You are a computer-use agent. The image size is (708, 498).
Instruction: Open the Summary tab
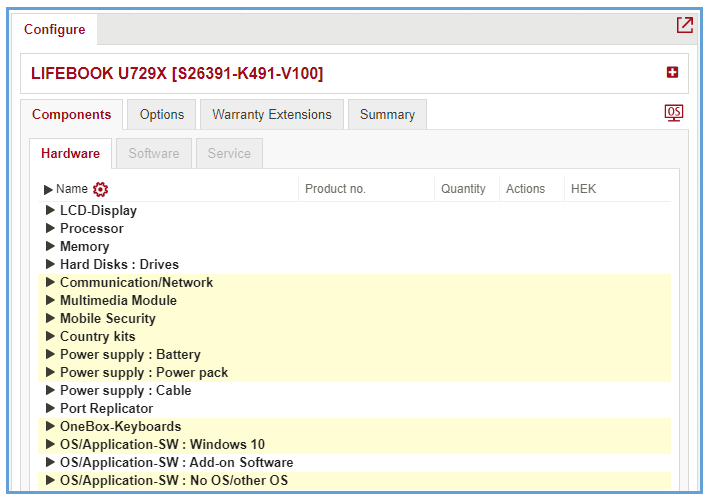coord(387,115)
